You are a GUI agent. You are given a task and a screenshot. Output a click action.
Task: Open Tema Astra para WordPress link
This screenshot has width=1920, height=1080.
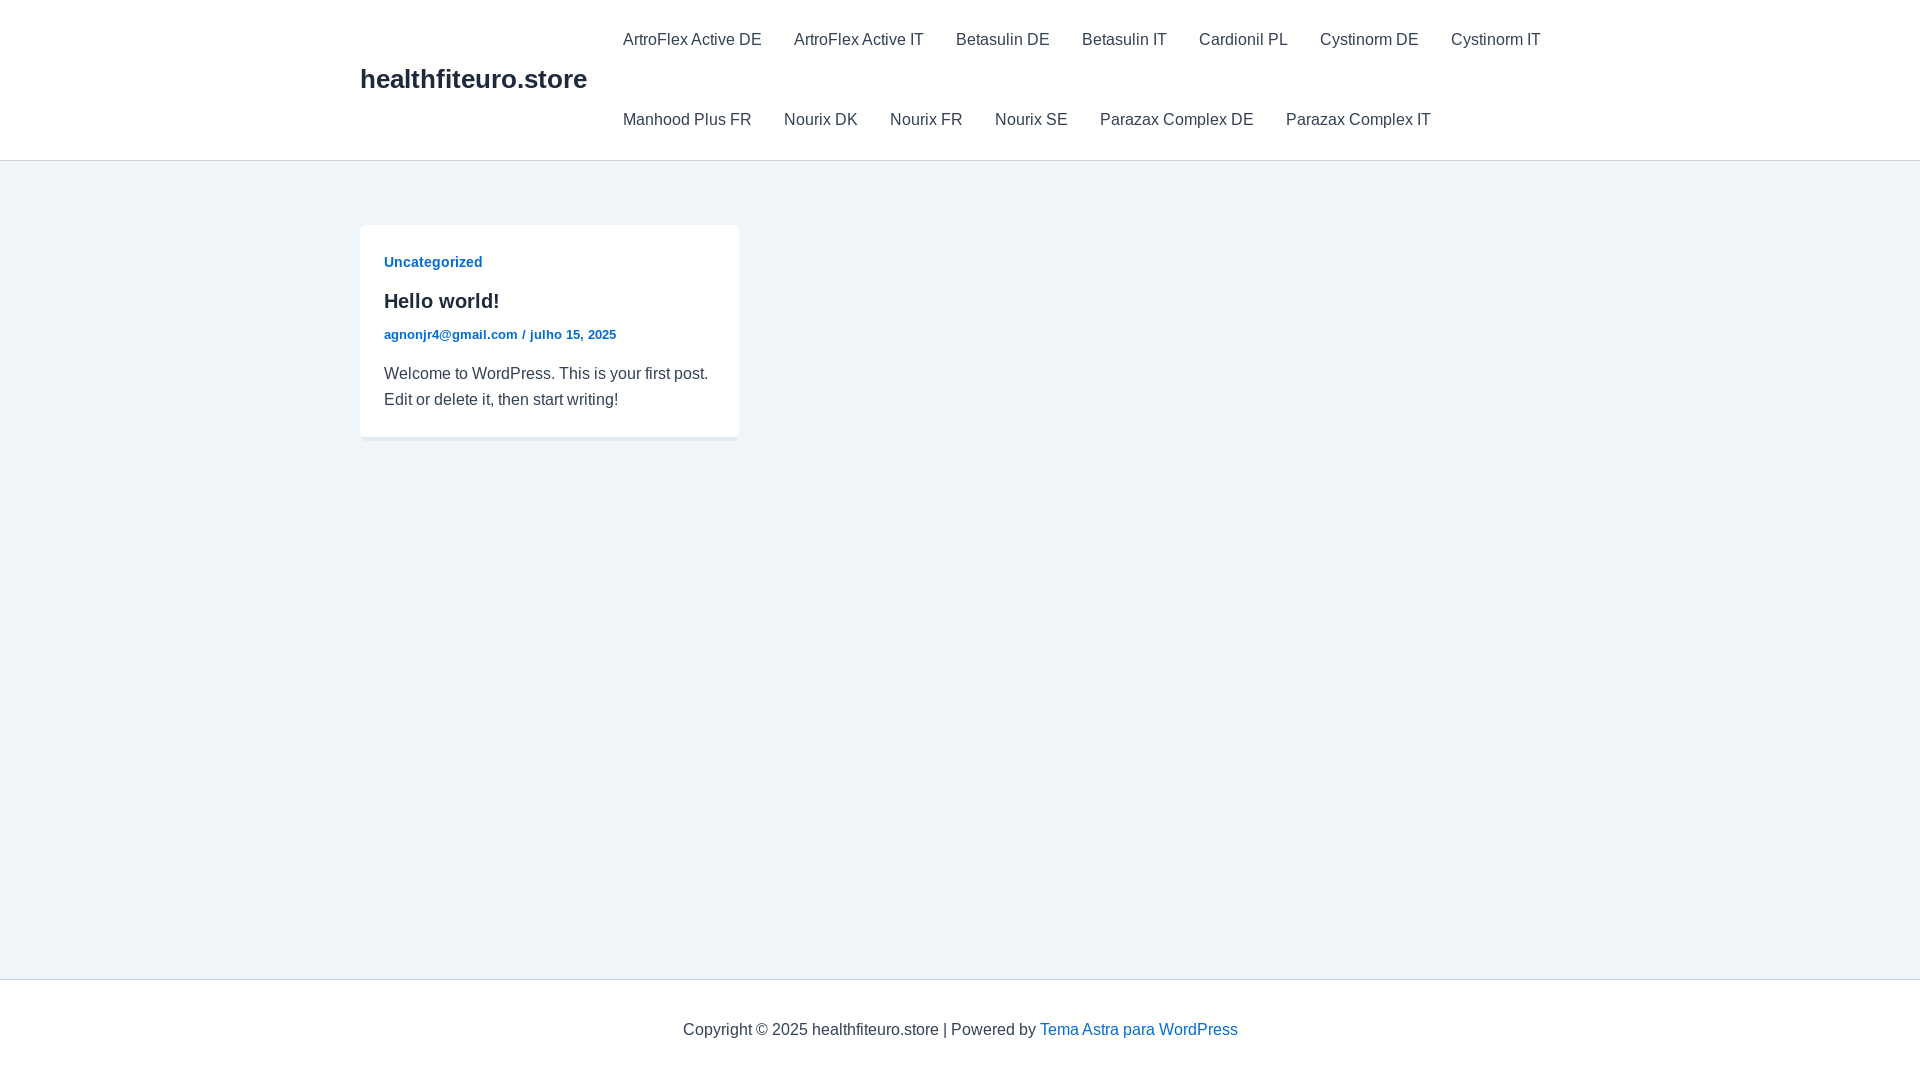(1139, 1030)
